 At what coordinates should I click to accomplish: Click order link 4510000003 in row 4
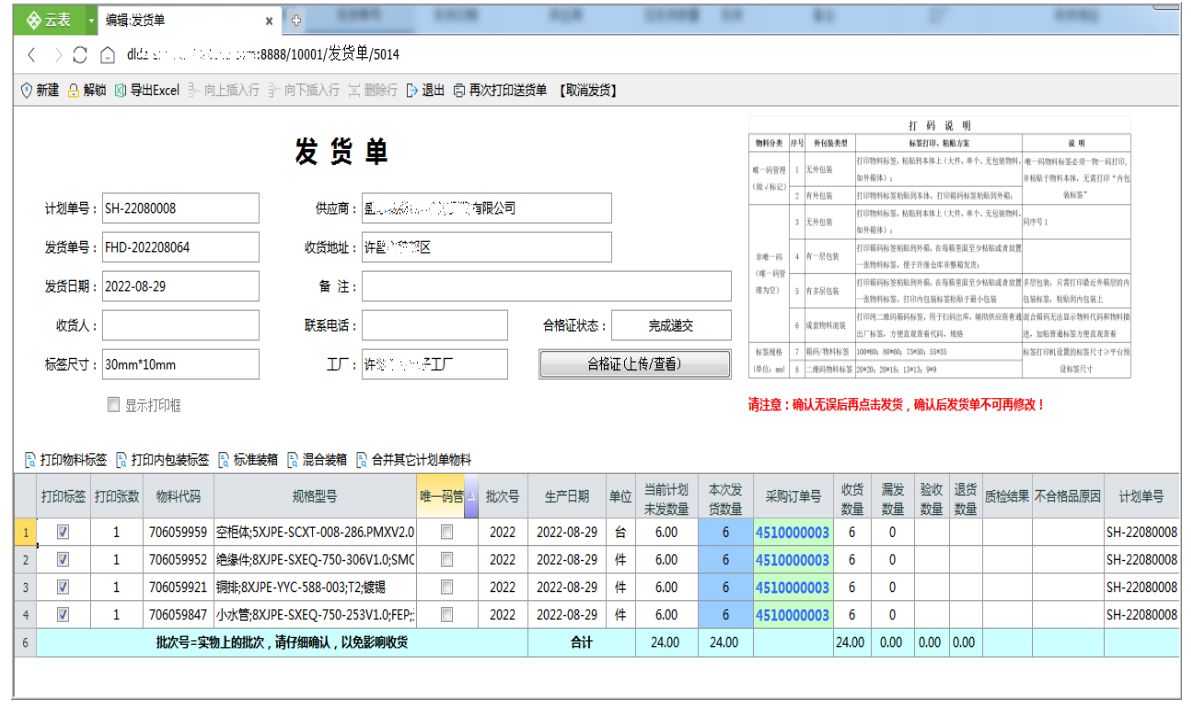(x=792, y=614)
